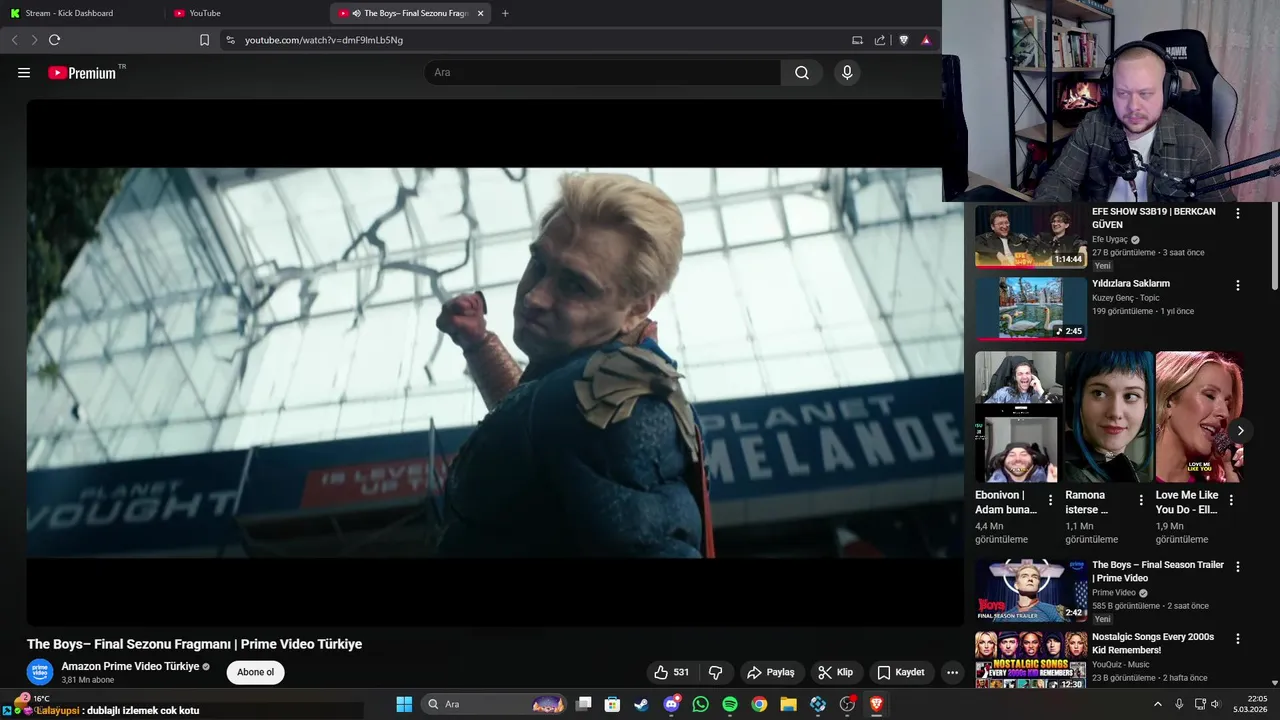Bookmark this page via bookmark icon
1280x720 pixels.
tap(204, 40)
